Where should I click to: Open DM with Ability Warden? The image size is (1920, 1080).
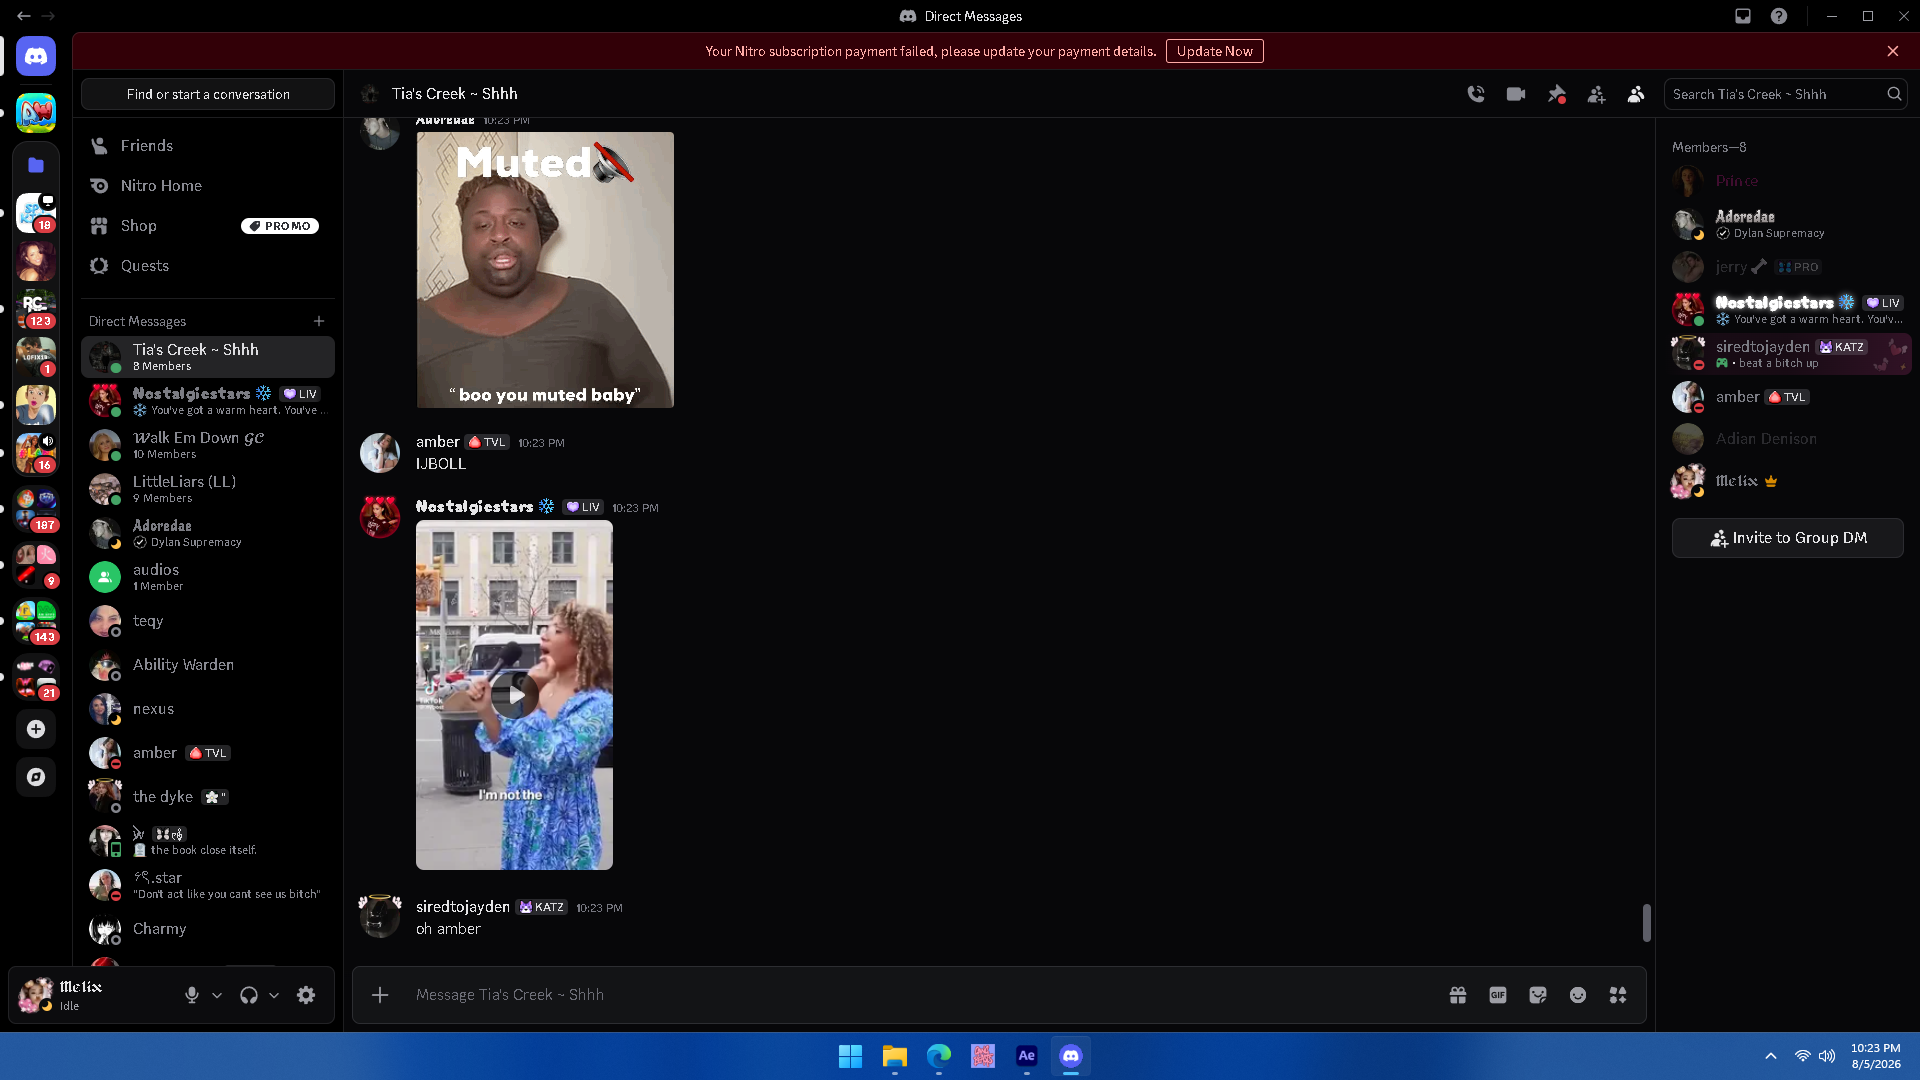click(x=207, y=665)
